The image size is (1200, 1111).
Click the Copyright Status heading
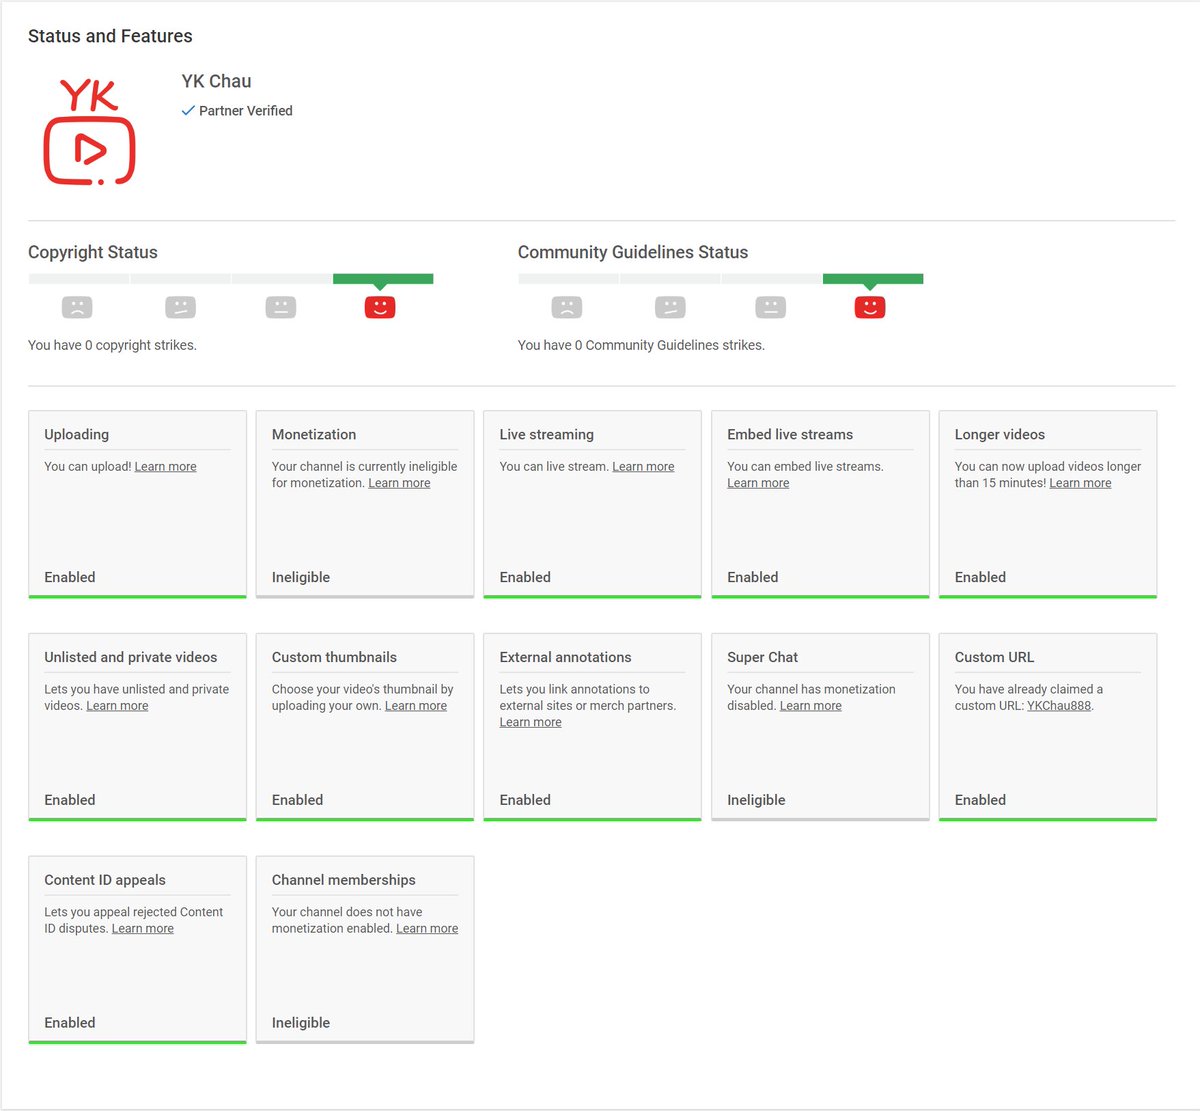click(x=93, y=252)
